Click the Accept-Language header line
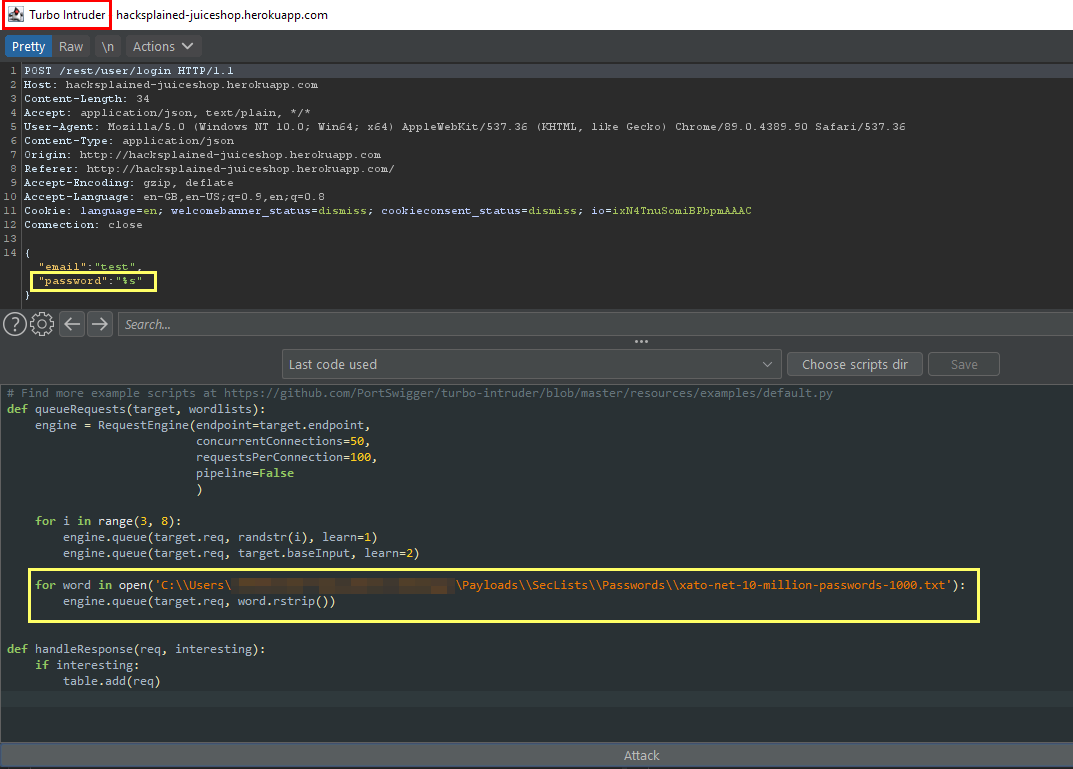This screenshot has width=1073, height=769. 174,197
